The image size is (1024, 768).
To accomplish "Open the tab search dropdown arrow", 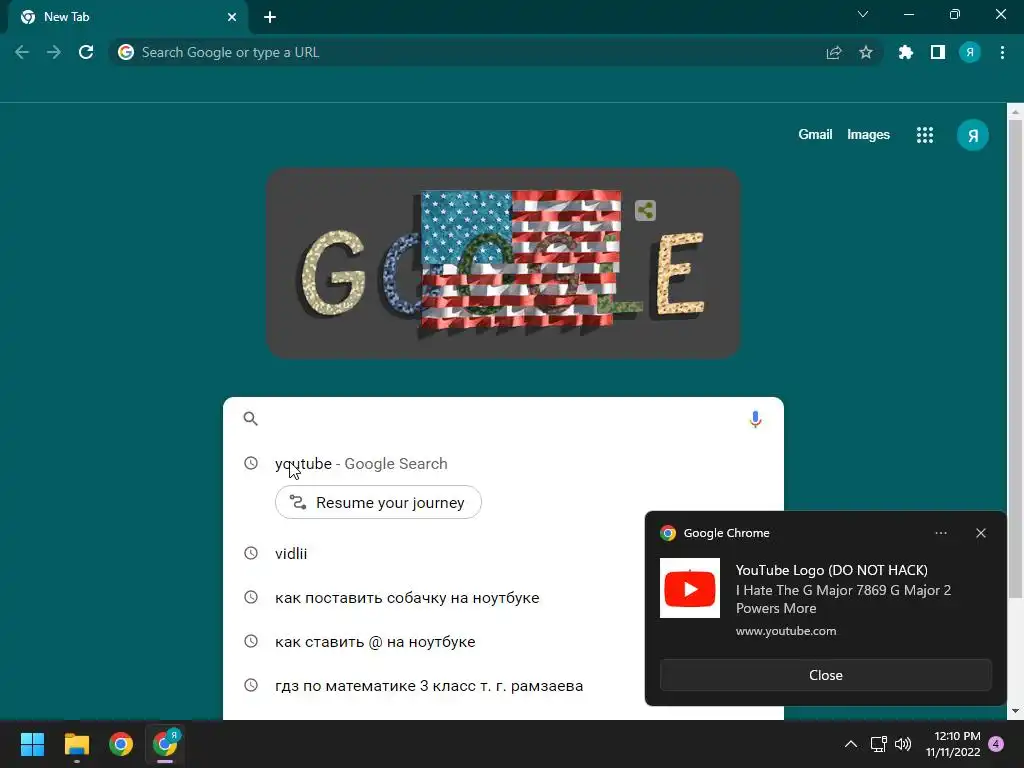I will 863,14.
